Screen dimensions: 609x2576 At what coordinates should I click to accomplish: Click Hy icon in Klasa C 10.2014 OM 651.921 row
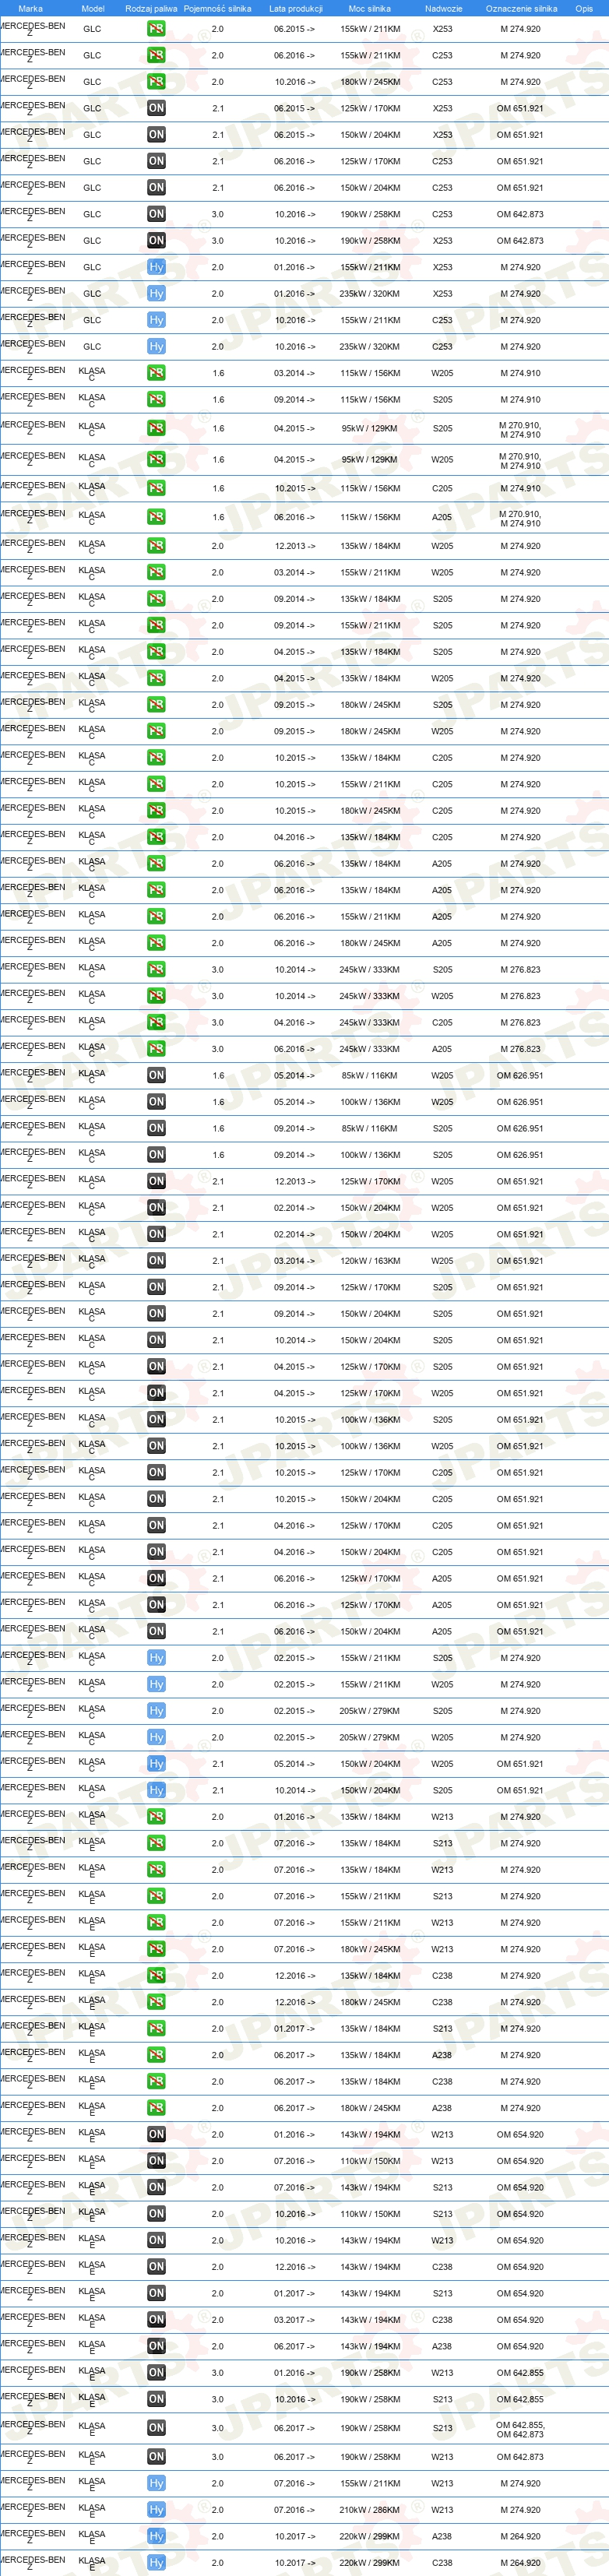point(156,1790)
